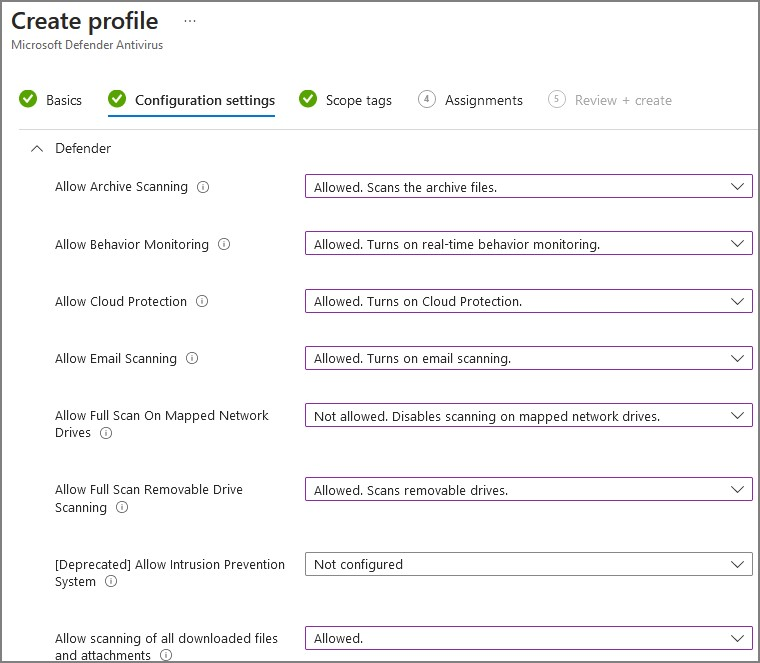This screenshot has height=663, width=760.
Task: Click info icon beside Allow Email Scanning
Action: pyautogui.click(x=192, y=358)
